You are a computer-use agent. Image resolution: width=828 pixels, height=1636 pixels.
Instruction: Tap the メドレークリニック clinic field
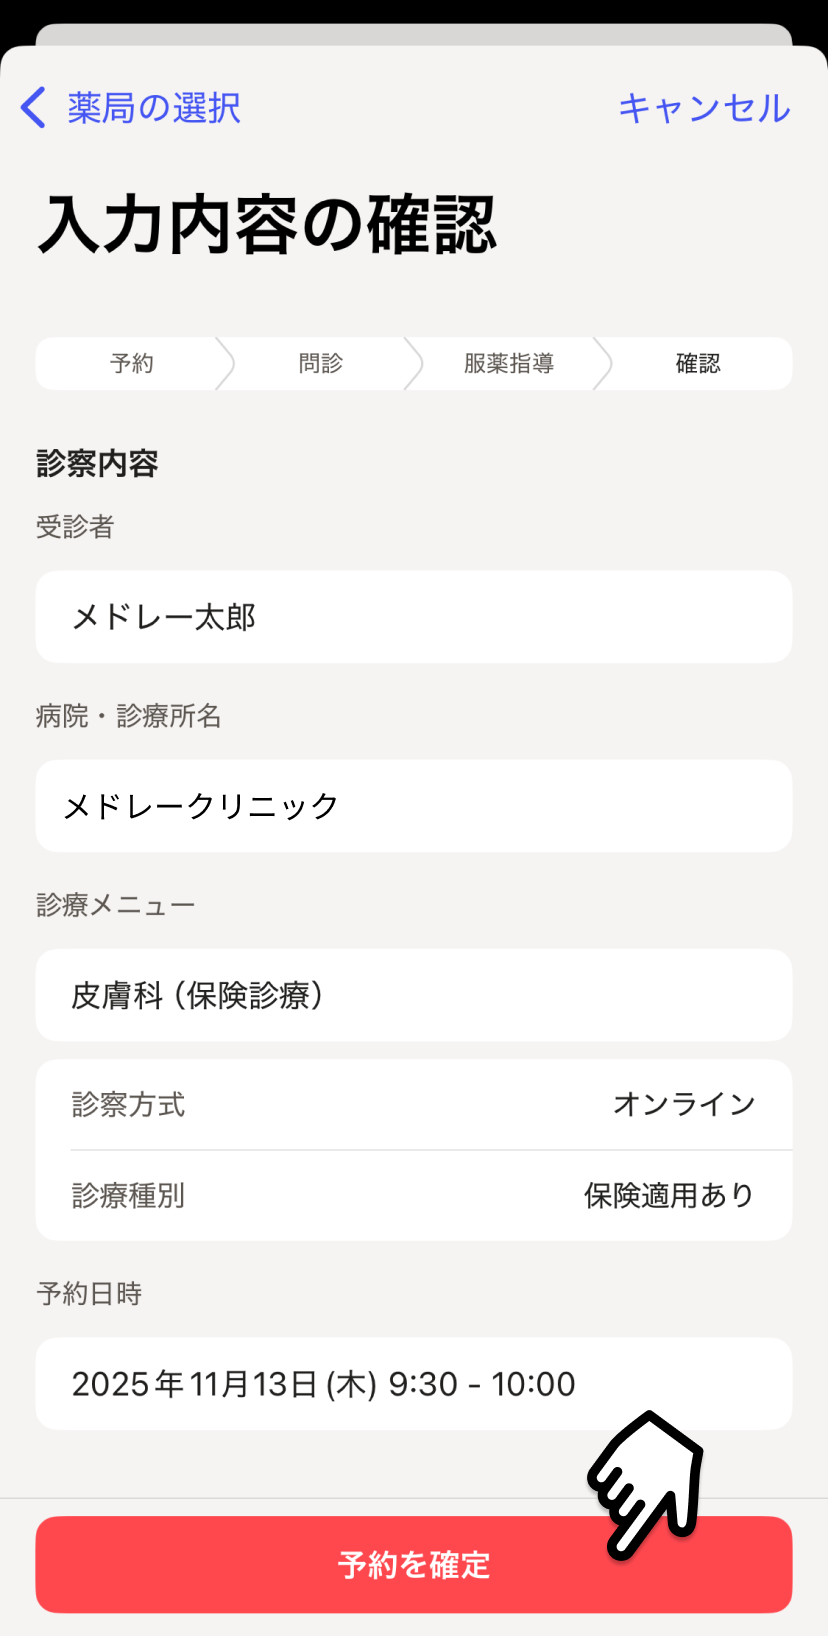(x=413, y=806)
